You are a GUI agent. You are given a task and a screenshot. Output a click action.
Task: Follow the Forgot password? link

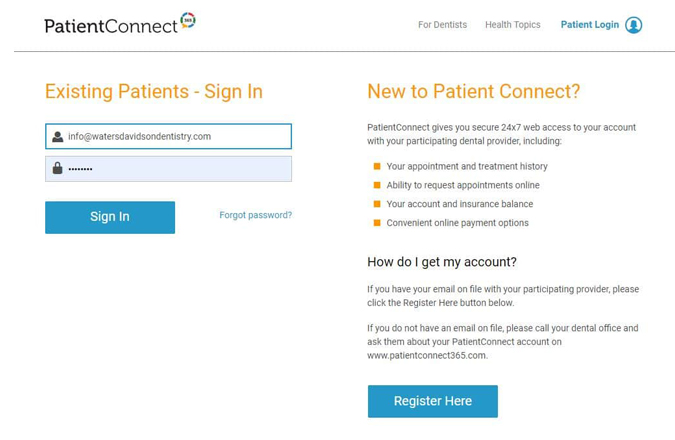255,215
